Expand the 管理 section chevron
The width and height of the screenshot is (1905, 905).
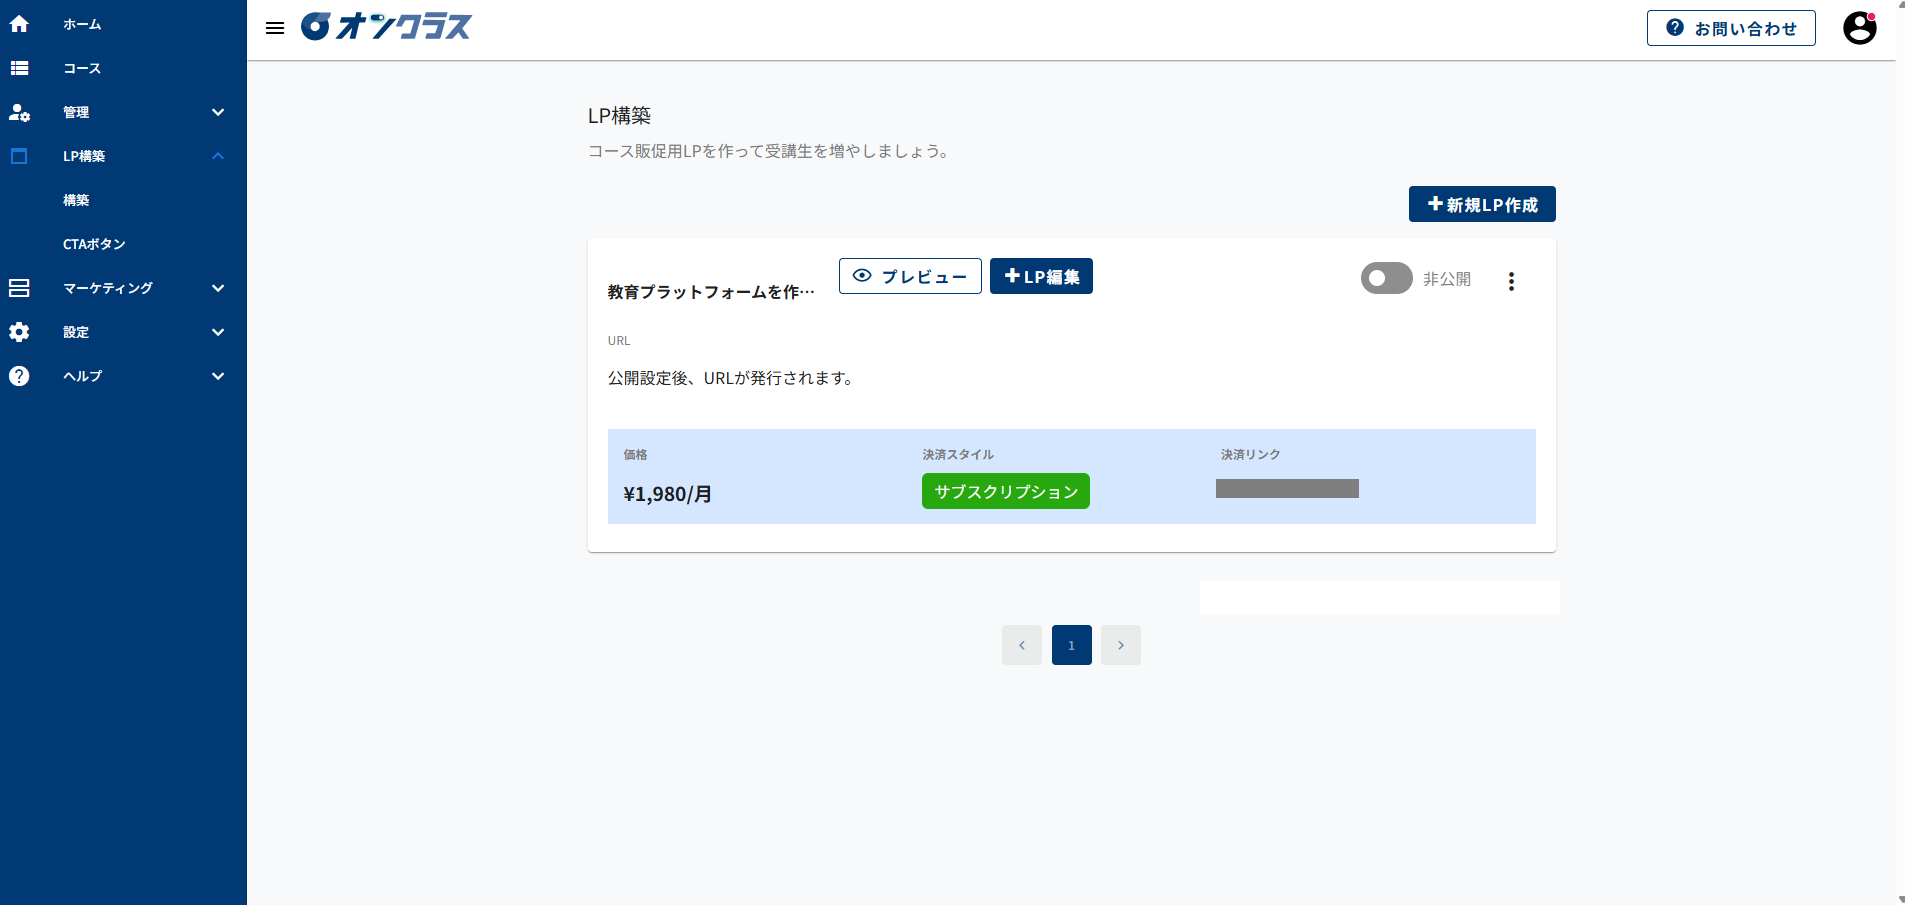[218, 112]
